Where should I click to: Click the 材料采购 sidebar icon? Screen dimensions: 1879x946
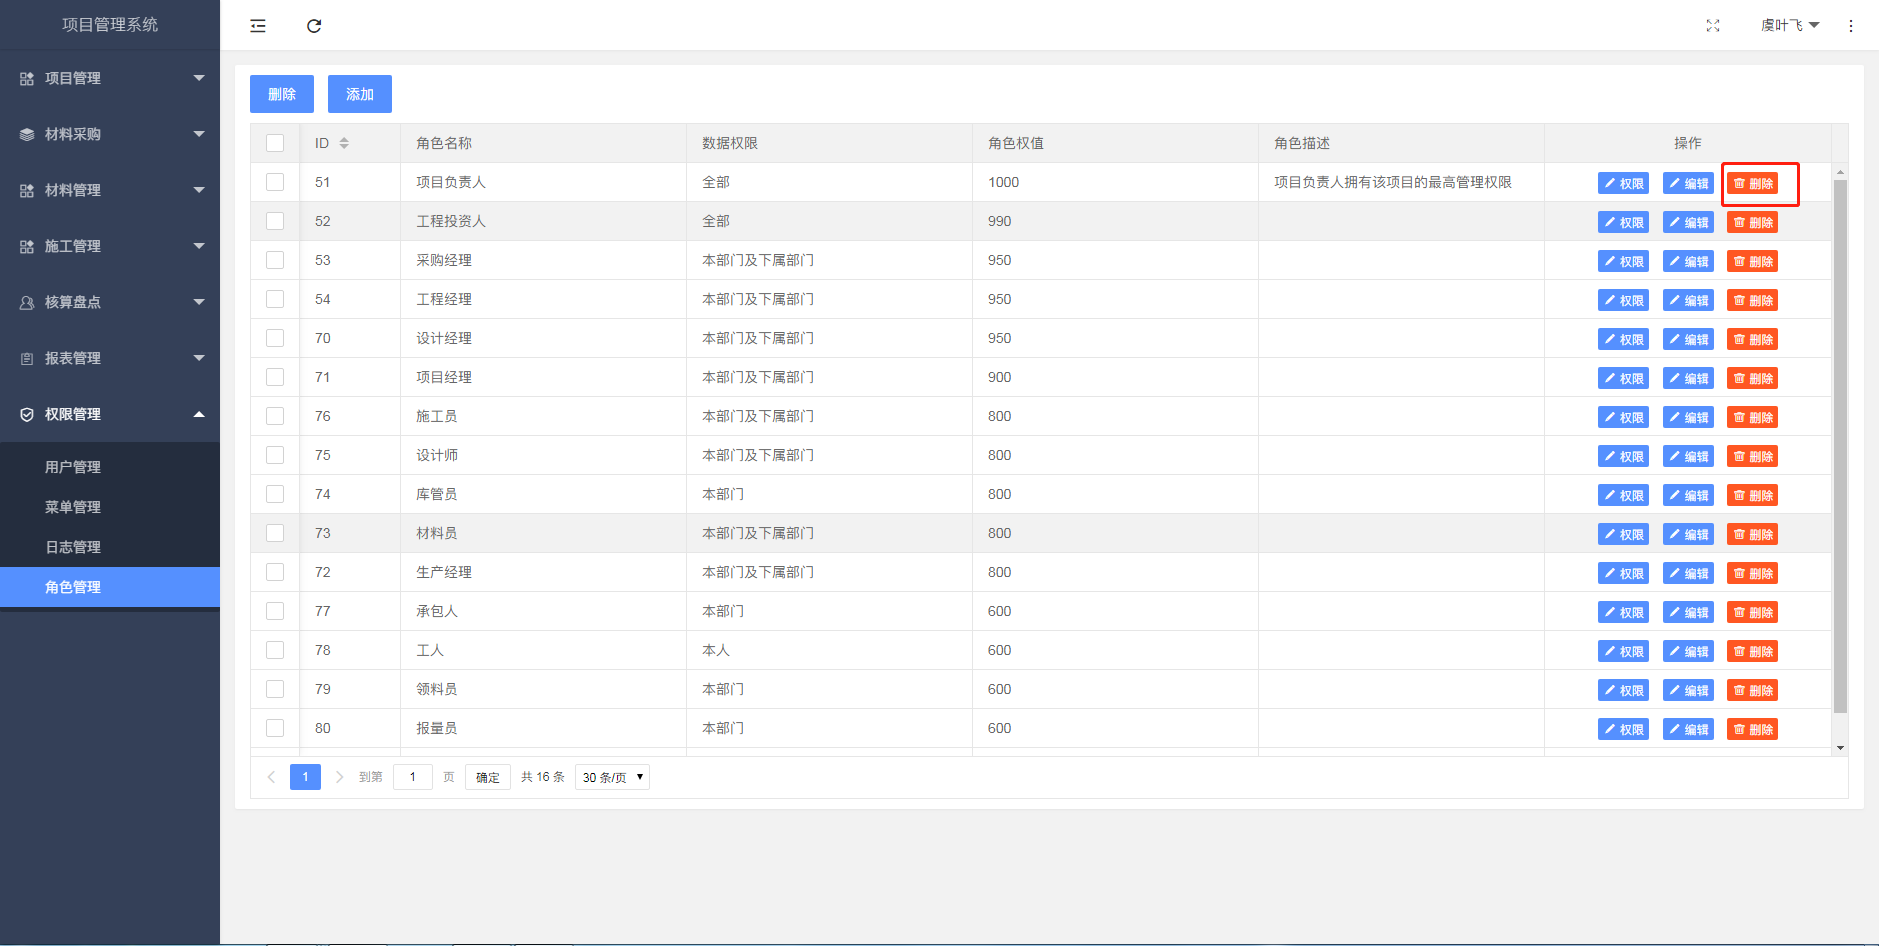tap(27, 134)
